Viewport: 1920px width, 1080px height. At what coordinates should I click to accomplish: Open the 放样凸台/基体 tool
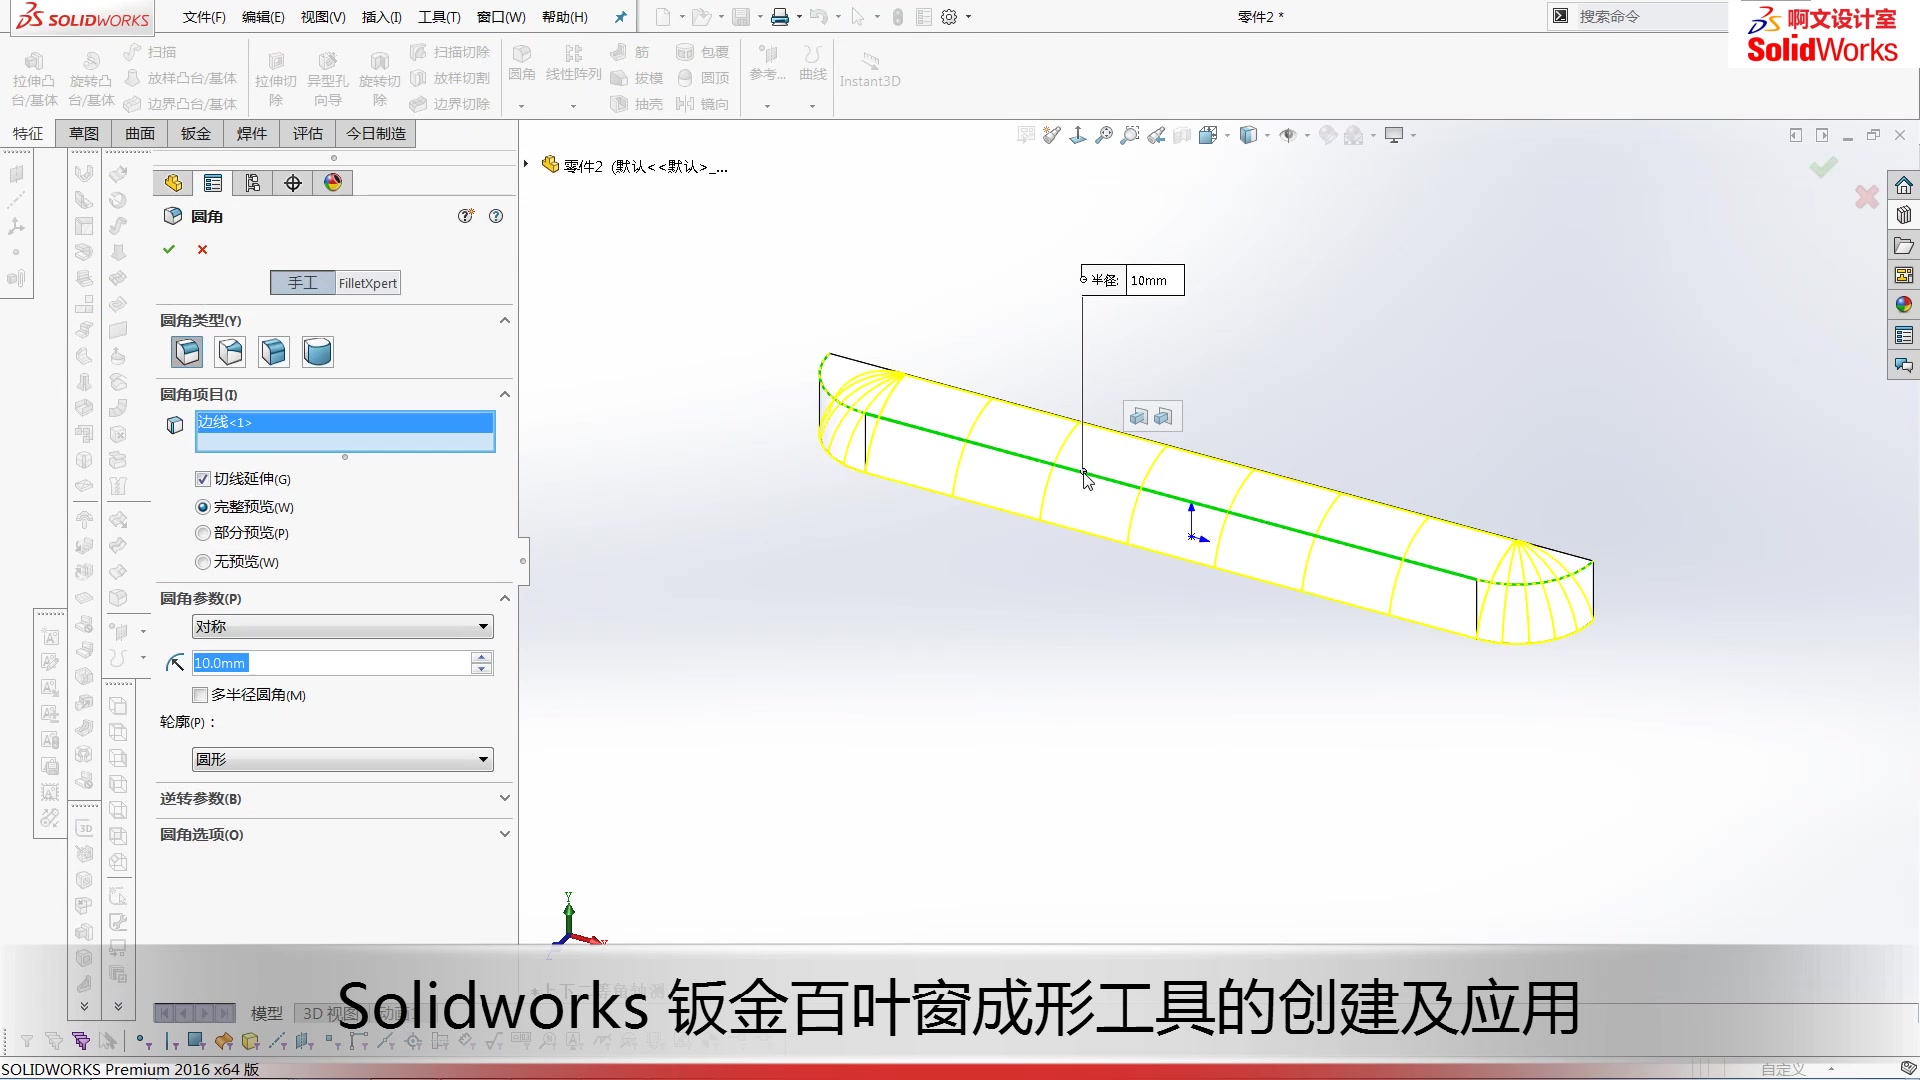(x=182, y=77)
